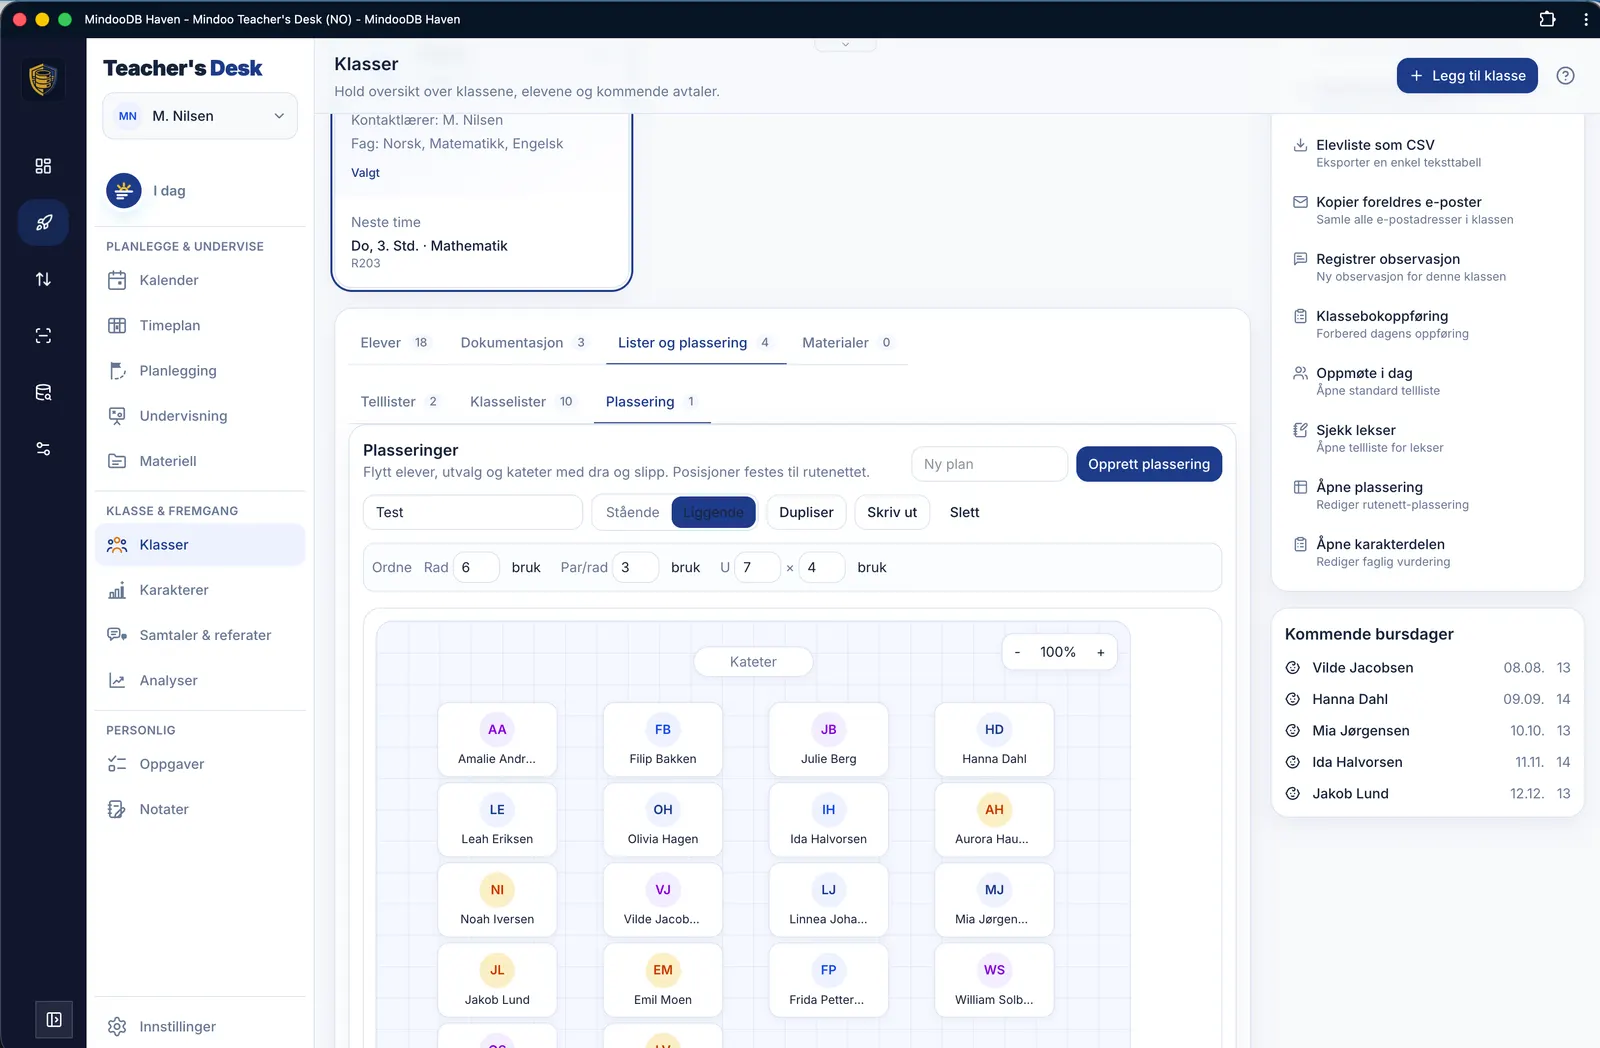The image size is (1600, 1048).
Task: Open Innstillinger gear settings
Action: tap(161, 1026)
